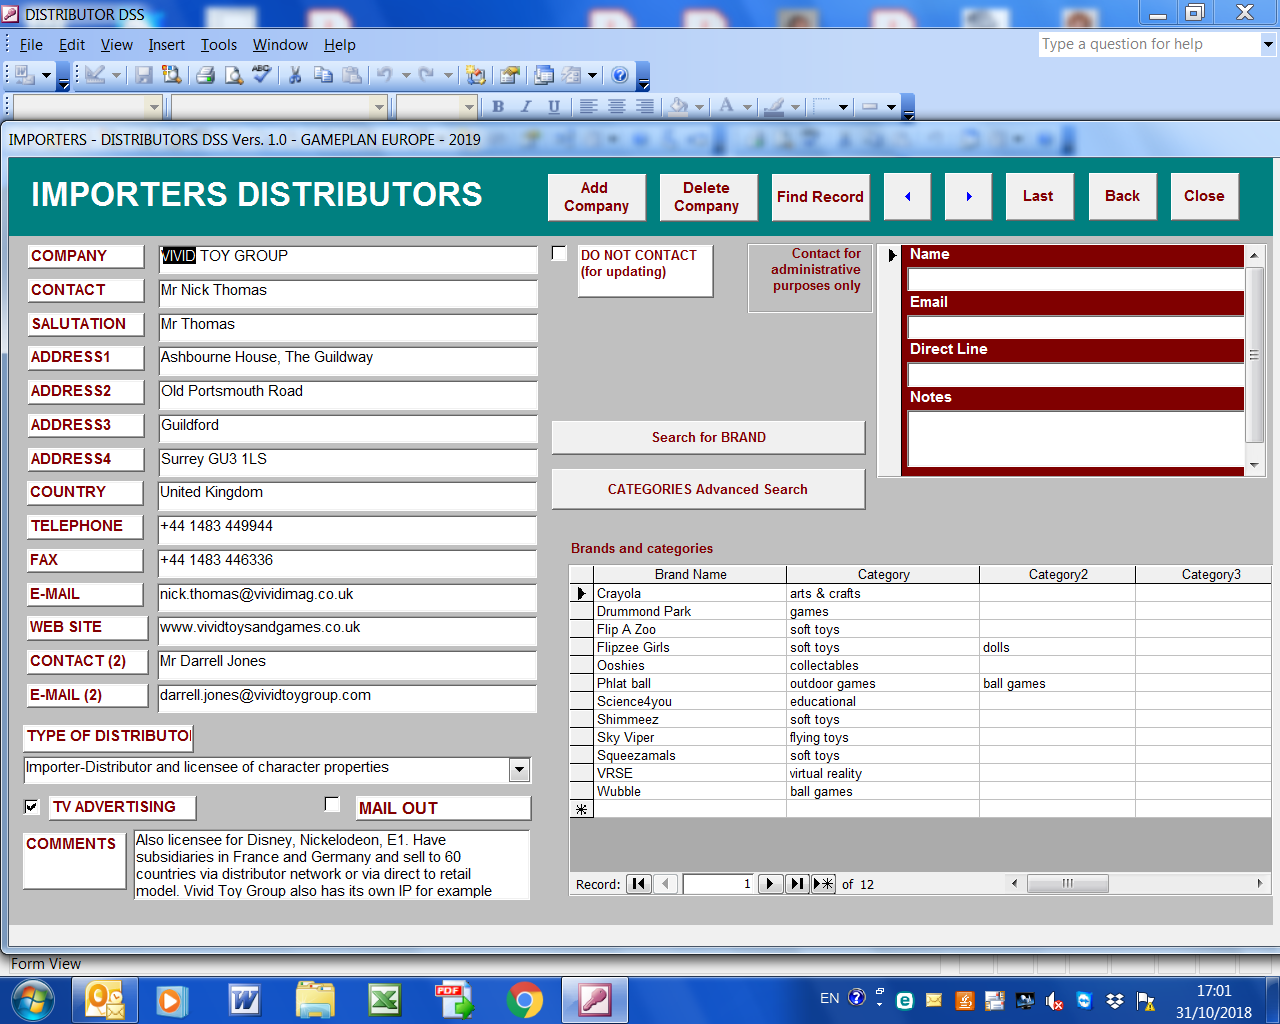Jump to the last brand record
Viewport: 1280px width, 1024px height.
click(x=796, y=884)
